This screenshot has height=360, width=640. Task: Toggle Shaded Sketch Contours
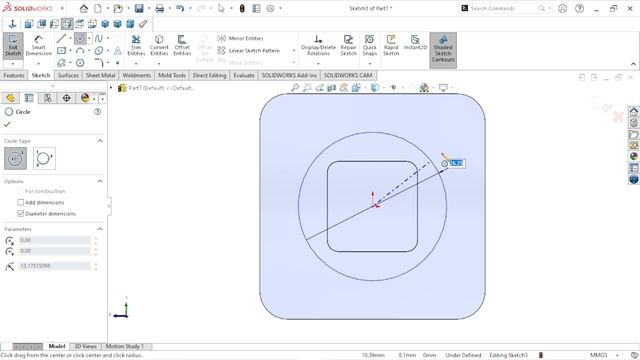click(443, 49)
